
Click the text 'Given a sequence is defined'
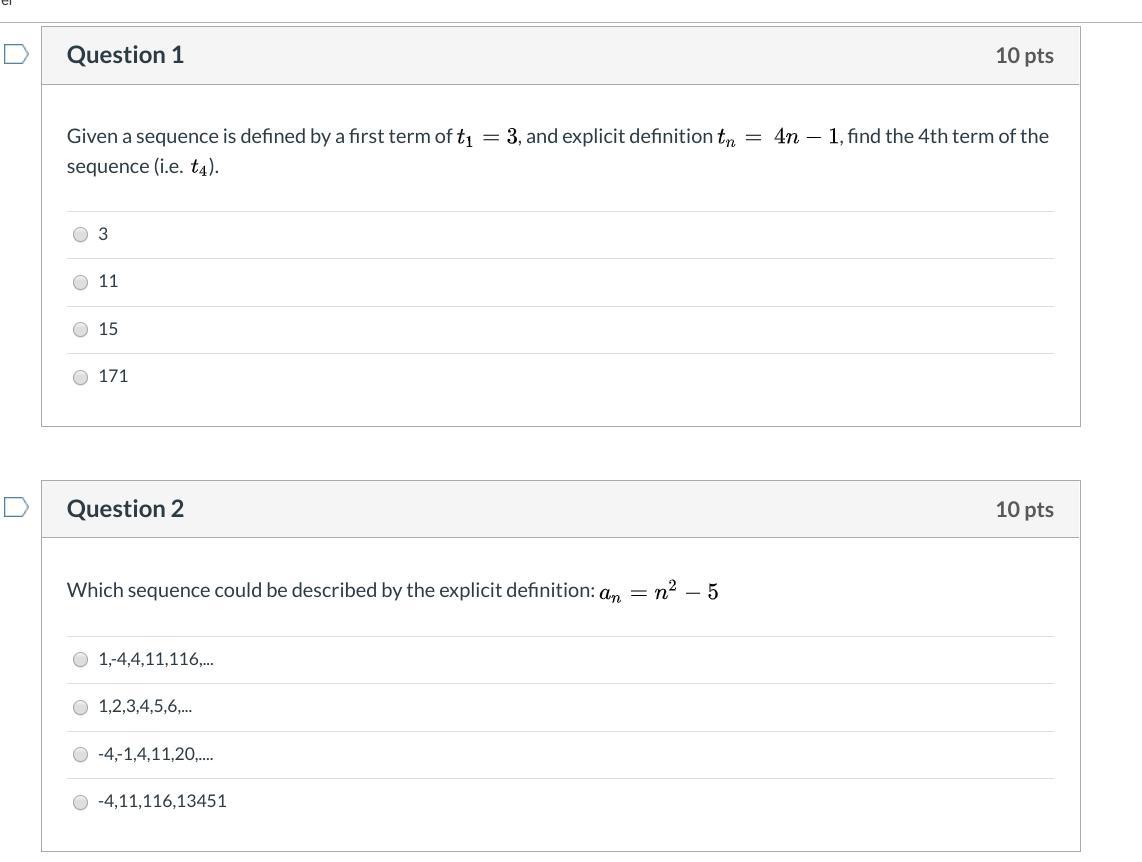[x=180, y=136]
